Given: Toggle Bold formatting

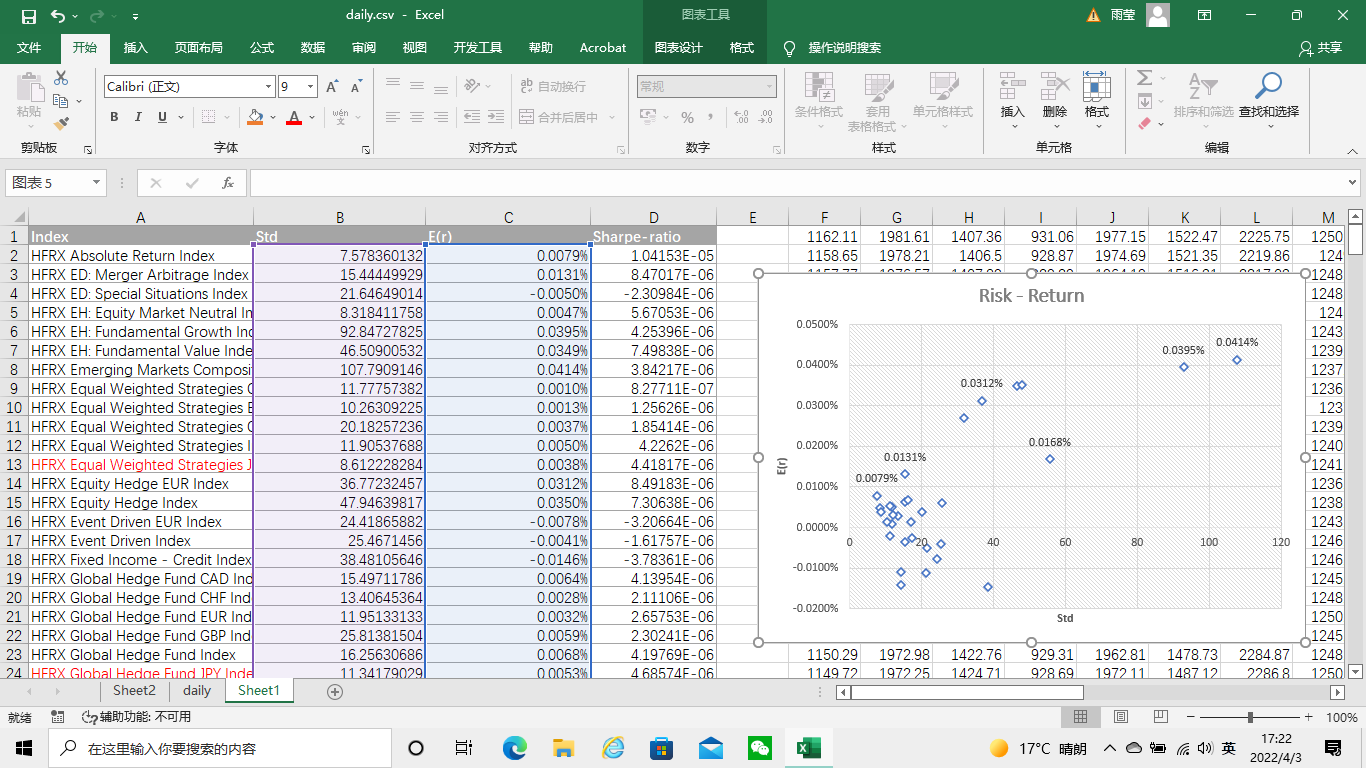Looking at the screenshot, I should (x=113, y=117).
